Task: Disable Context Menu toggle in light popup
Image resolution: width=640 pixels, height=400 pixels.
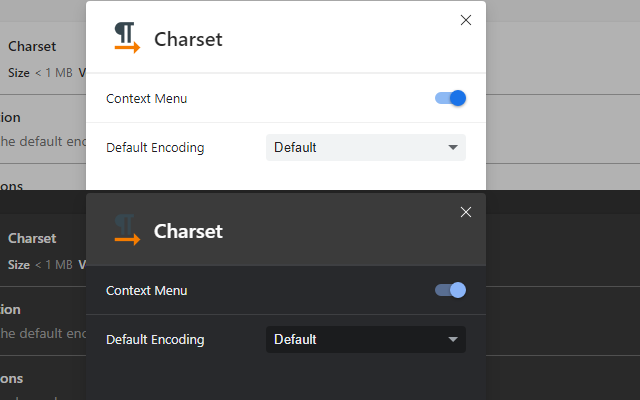Action: [451, 98]
